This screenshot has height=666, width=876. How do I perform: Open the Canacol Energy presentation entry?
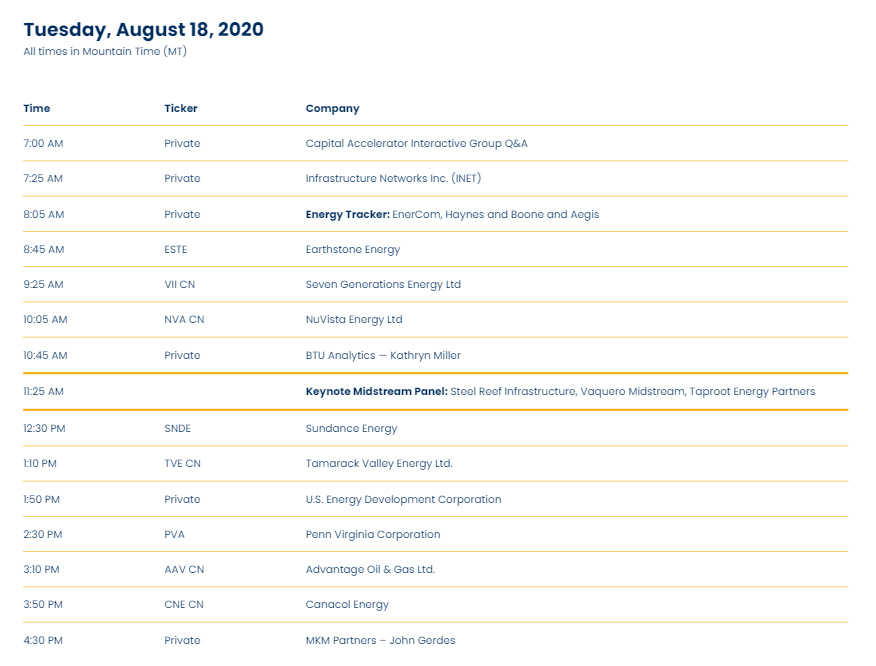(x=347, y=604)
